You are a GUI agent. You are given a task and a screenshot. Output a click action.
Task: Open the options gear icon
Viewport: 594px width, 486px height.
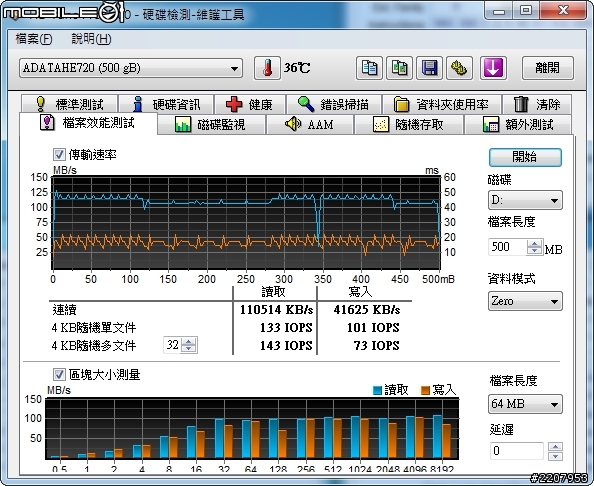pyautogui.click(x=460, y=68)
